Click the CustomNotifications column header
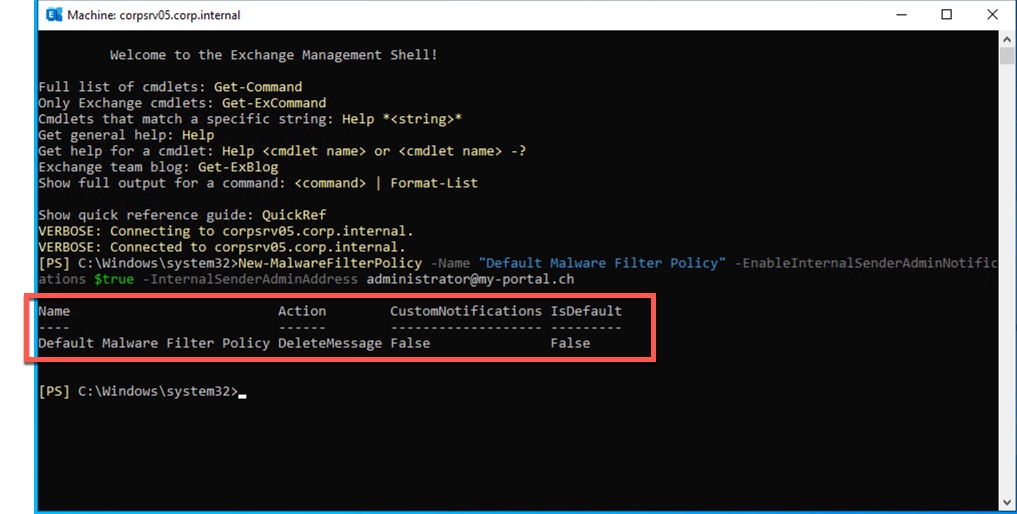The image size is (1017, 514). pos(465,311)
